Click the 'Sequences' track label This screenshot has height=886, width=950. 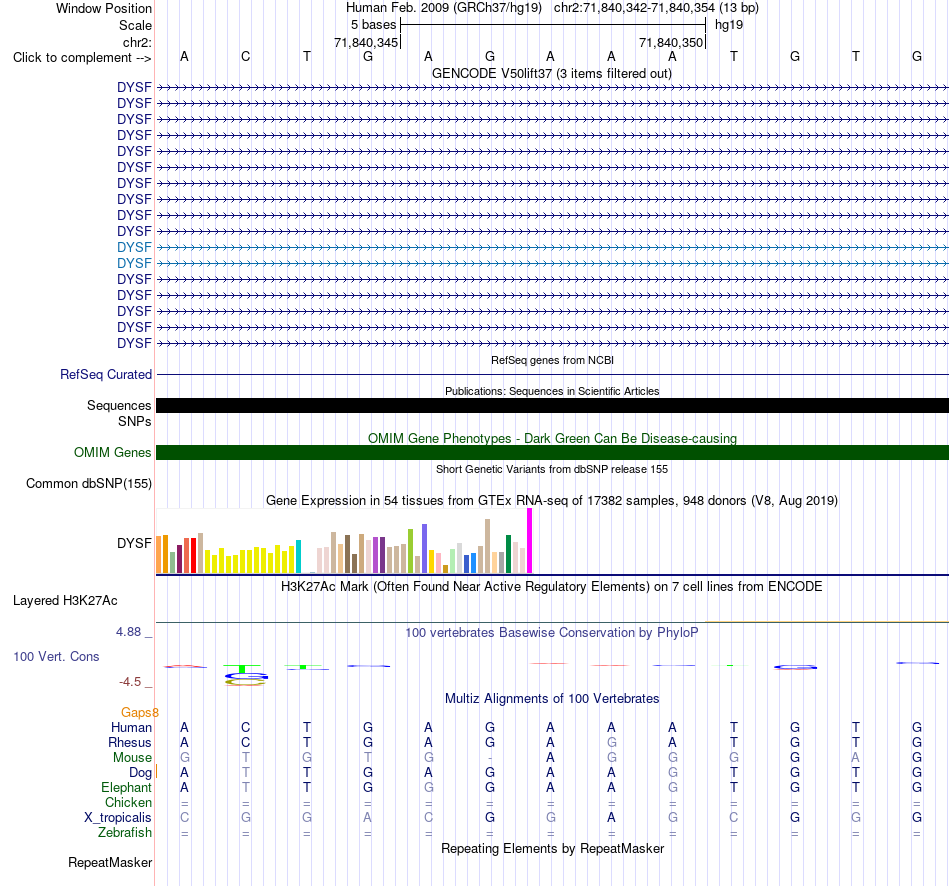[x=119, y=405]
